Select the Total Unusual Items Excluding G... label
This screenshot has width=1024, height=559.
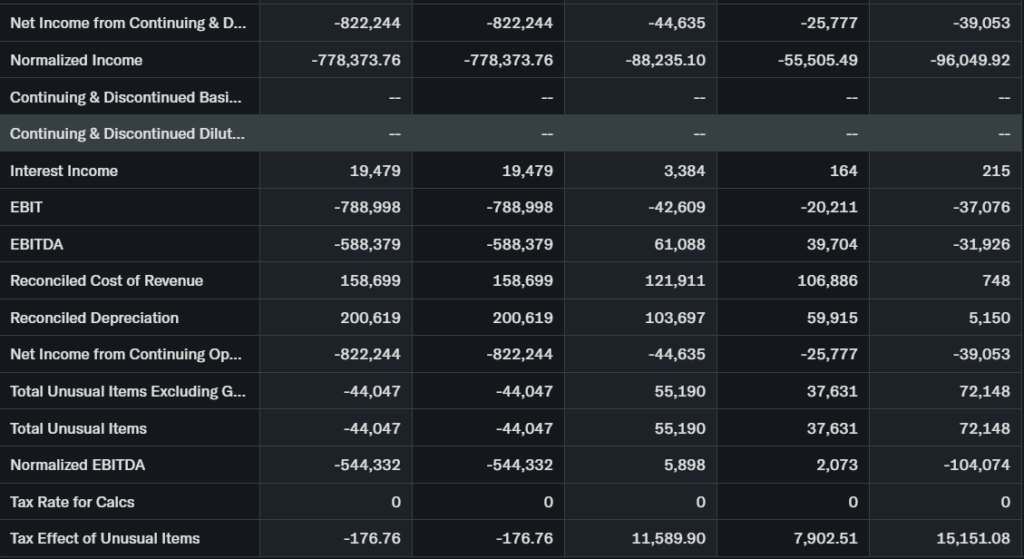click(x=127, y=391)
